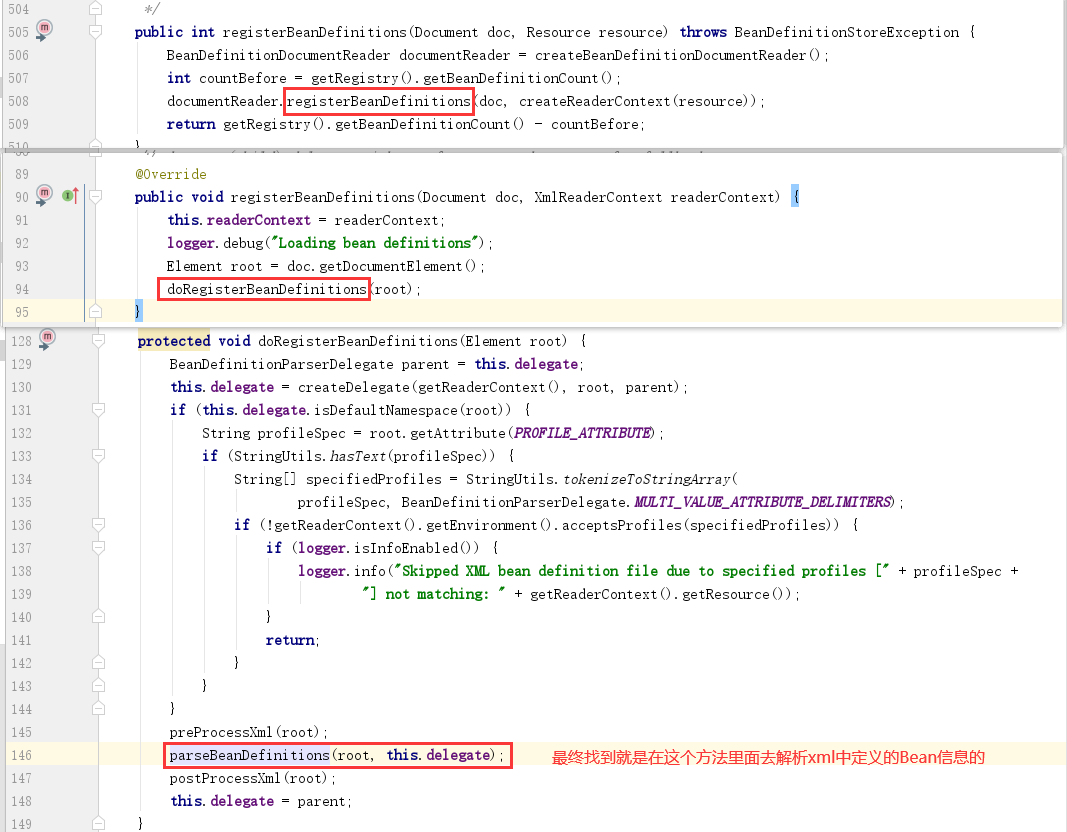
Task: Collapse the registerBeanDefinitions method using its fold marker
Action: coord(95,31)
